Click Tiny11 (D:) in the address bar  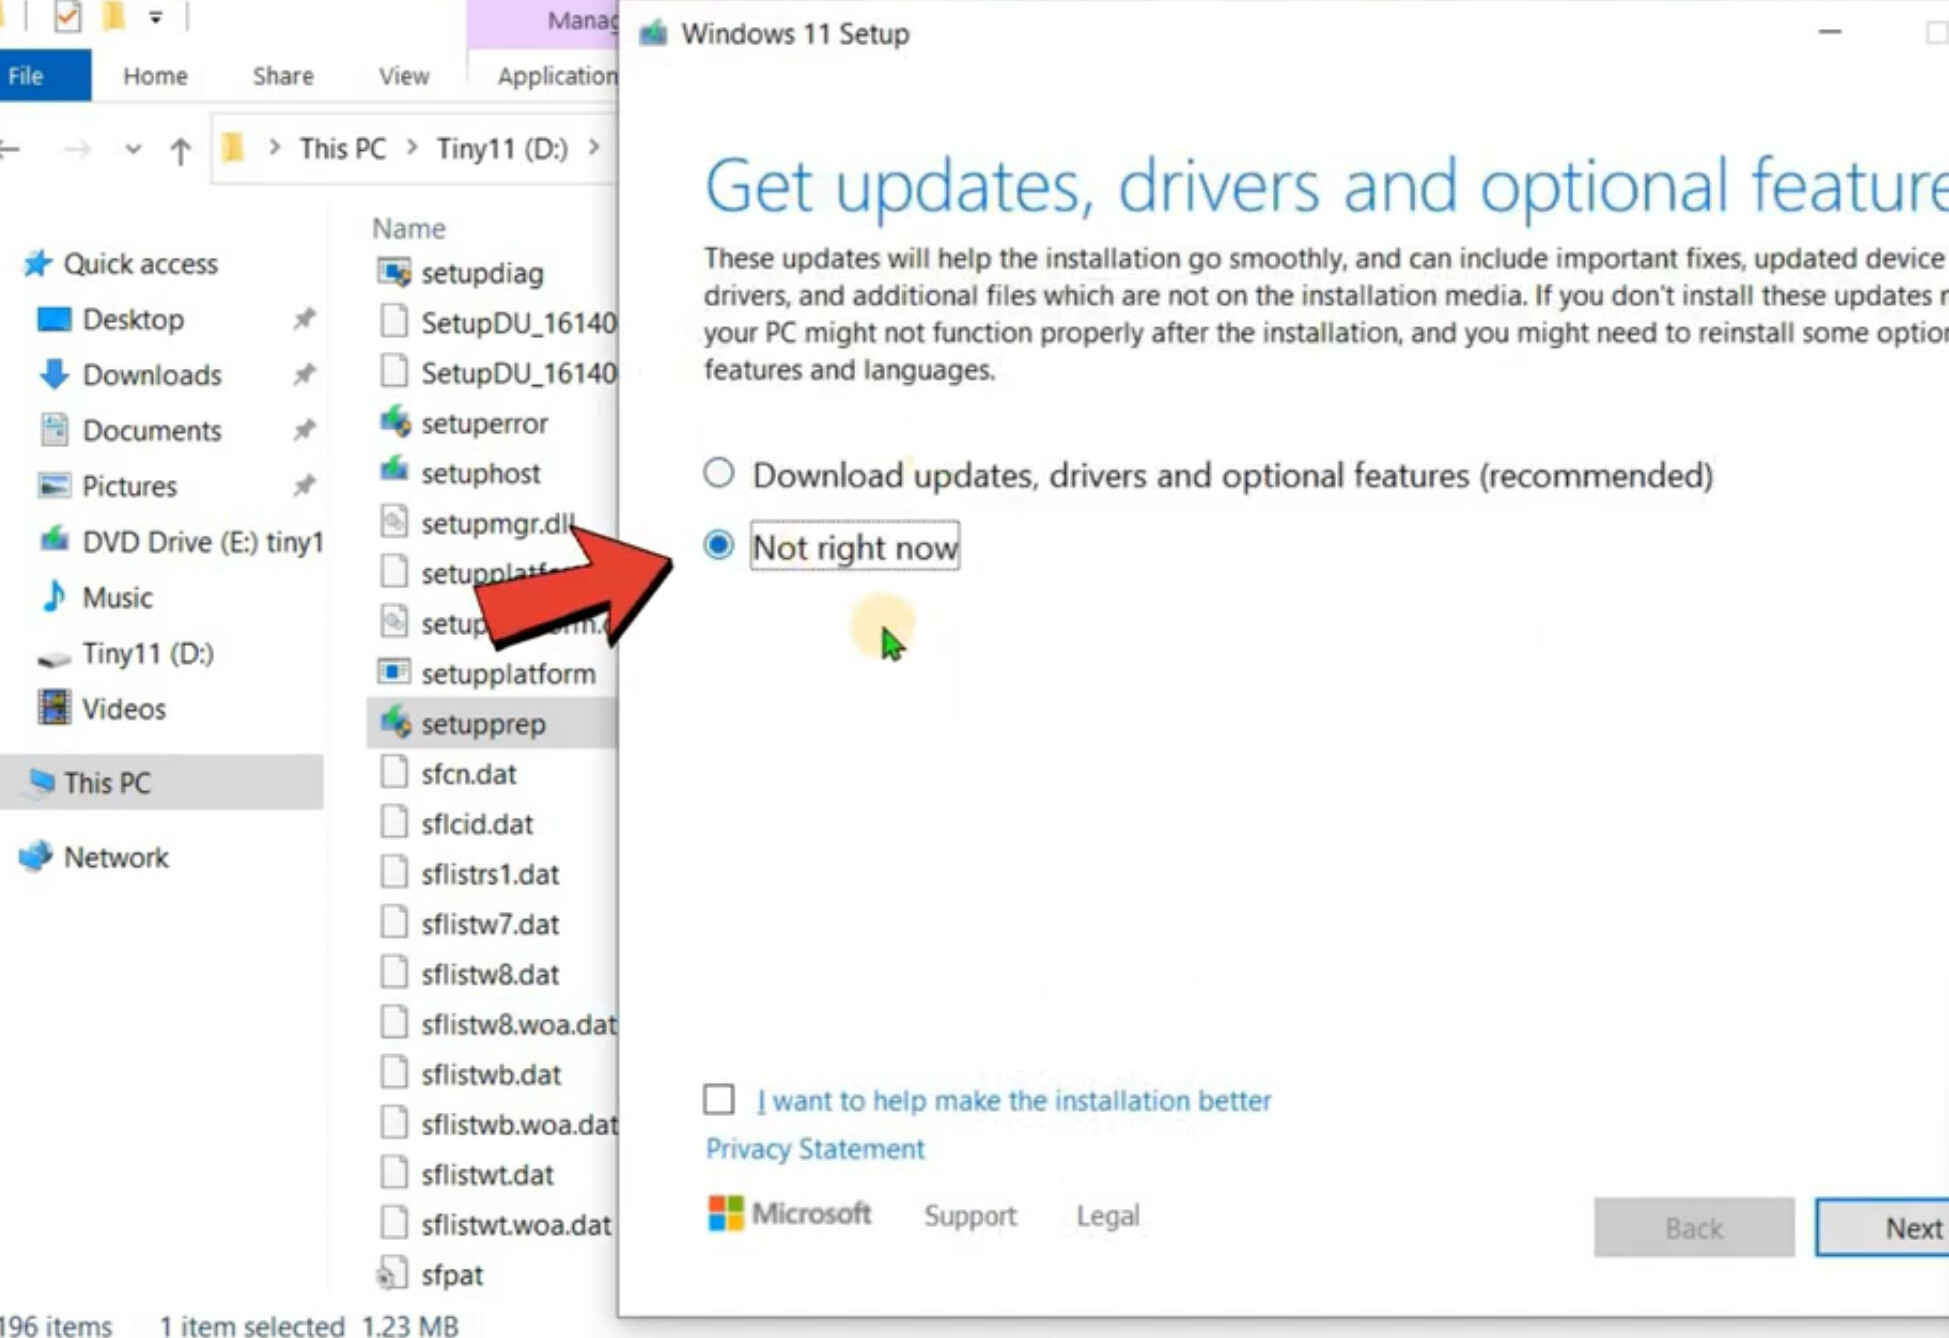coord(502,148)
